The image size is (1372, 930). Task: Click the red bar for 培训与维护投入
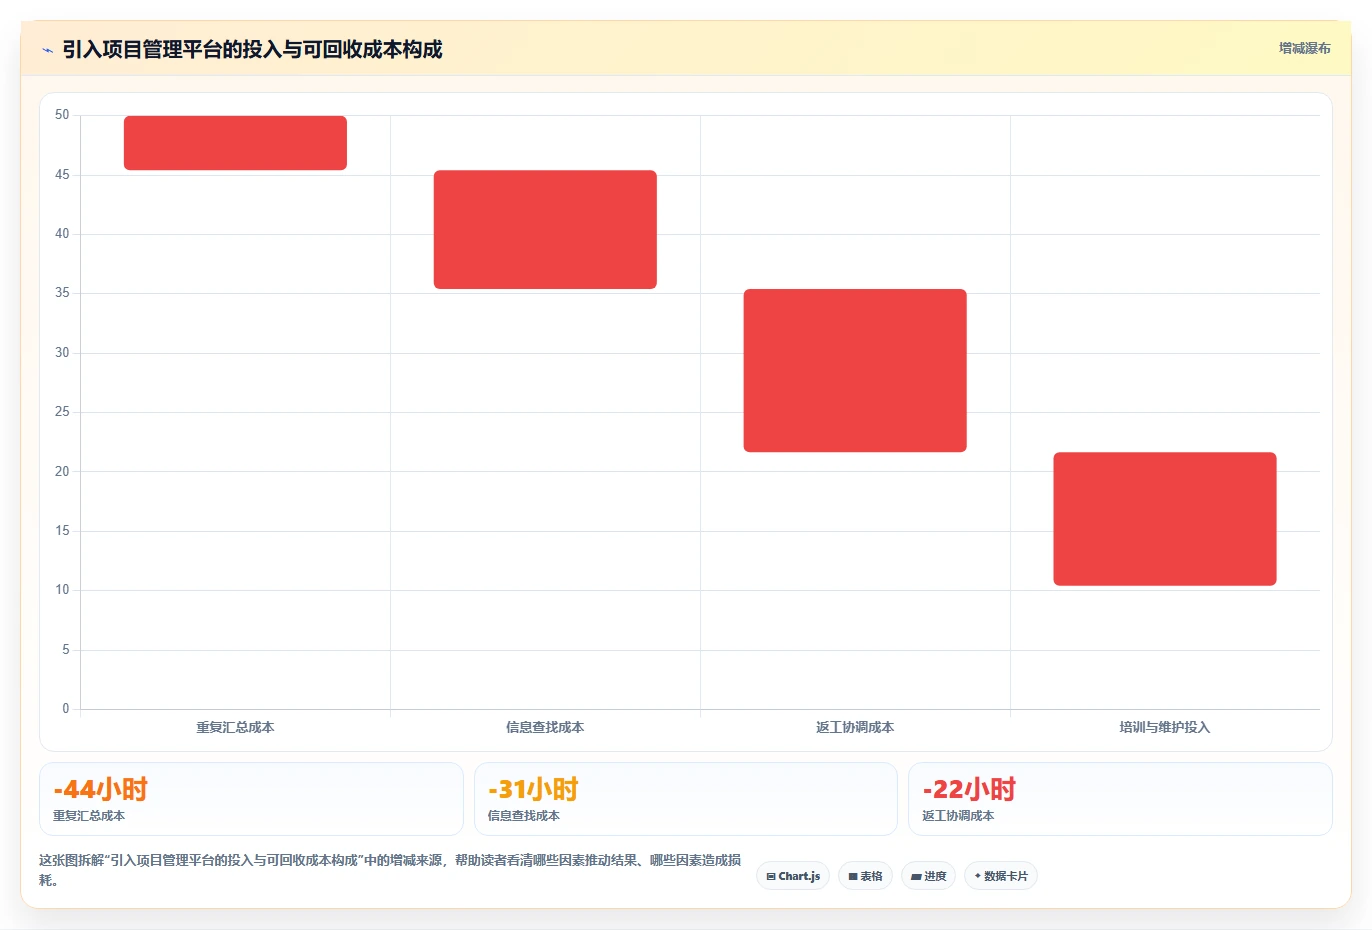[x=1165, y=519]
